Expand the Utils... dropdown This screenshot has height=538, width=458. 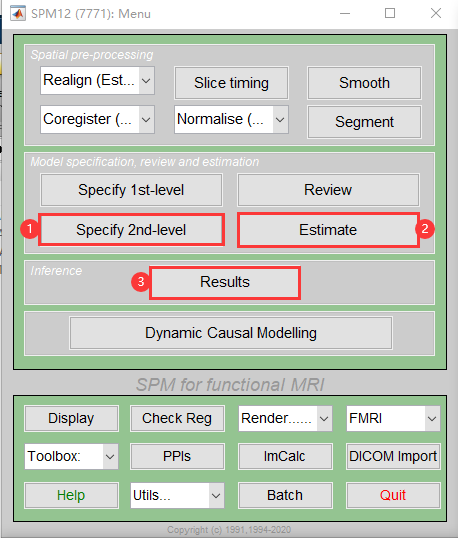coord(177,495)
